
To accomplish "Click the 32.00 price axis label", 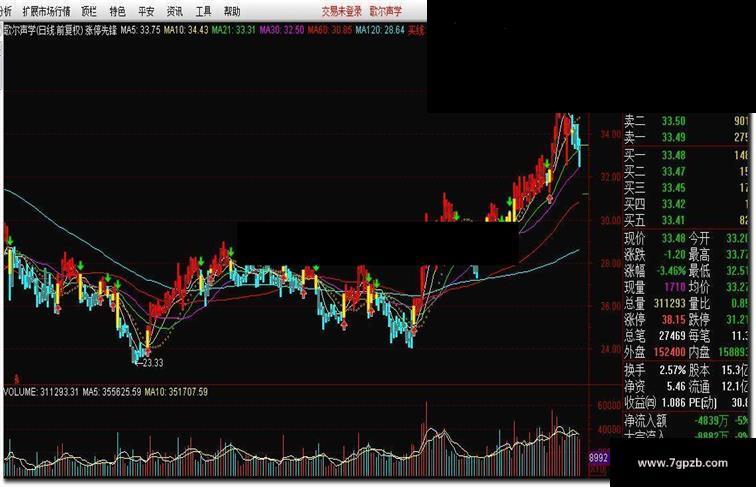I will [609, 177].
